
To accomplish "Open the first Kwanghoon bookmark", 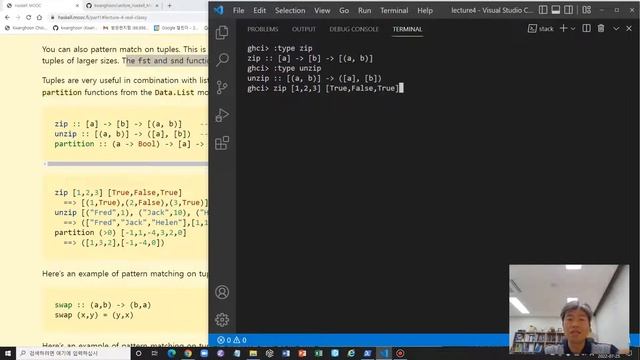I will [26, 28].
